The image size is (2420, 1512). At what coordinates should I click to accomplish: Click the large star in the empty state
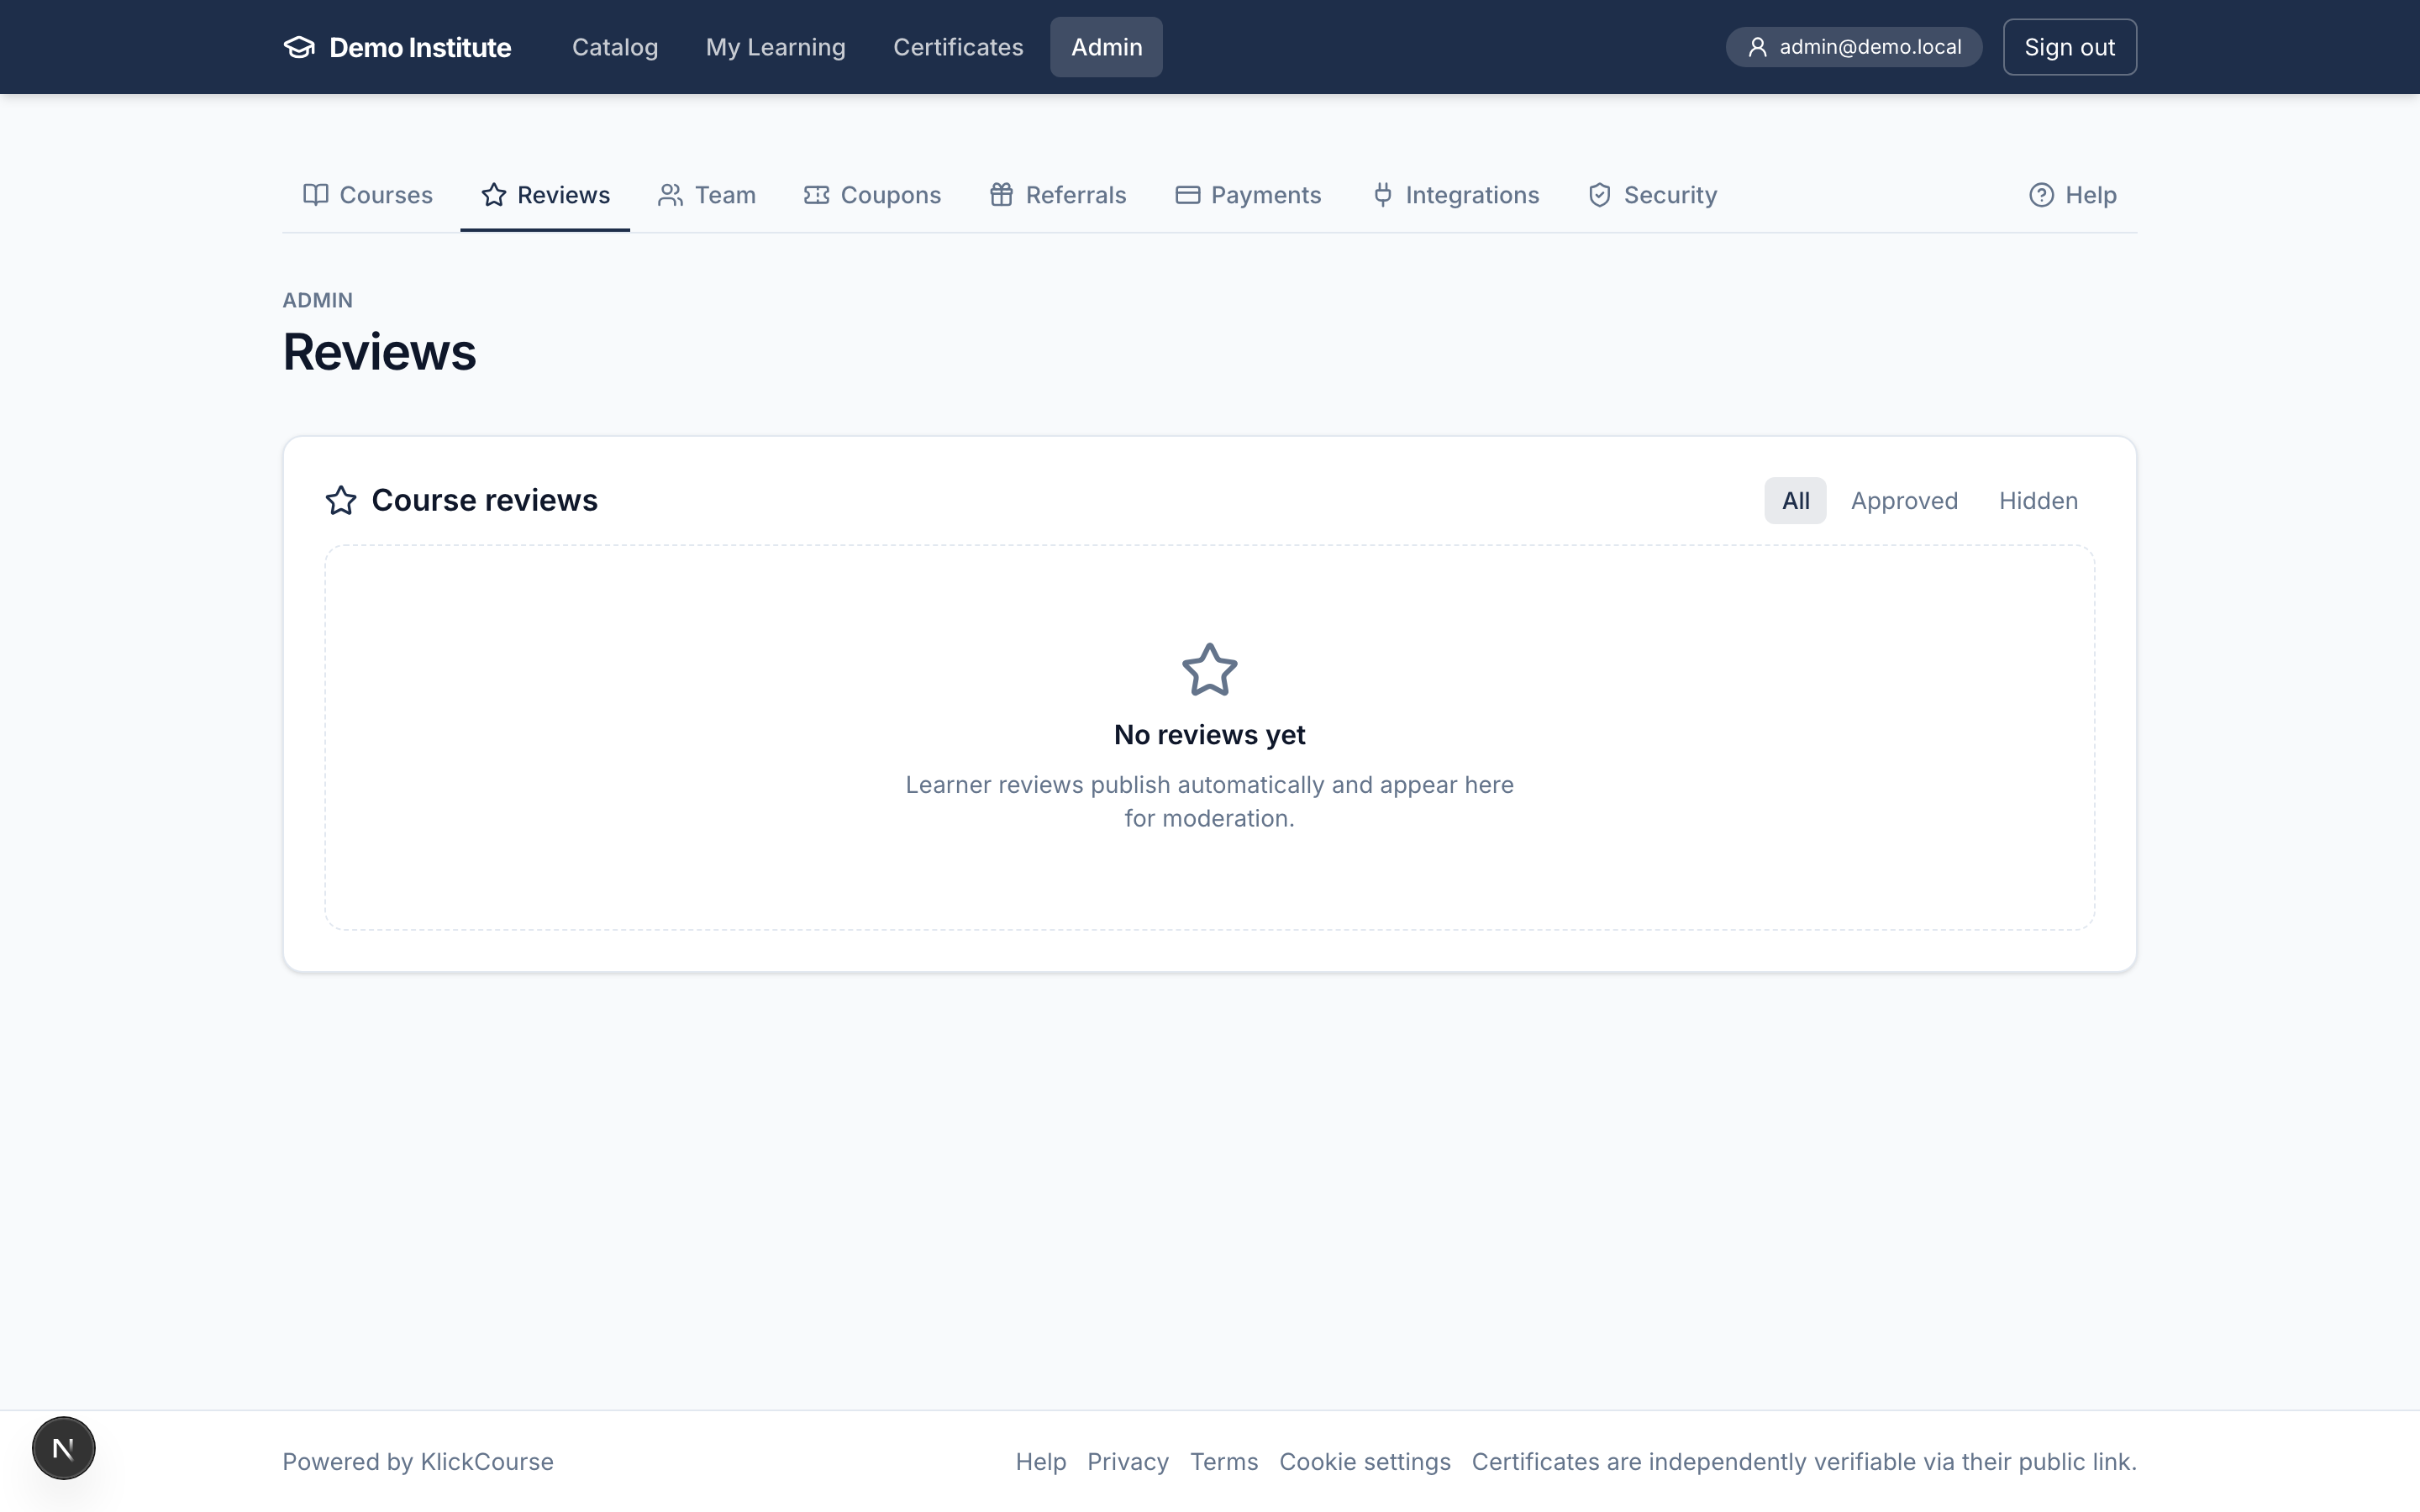[x=1210, y=669]
